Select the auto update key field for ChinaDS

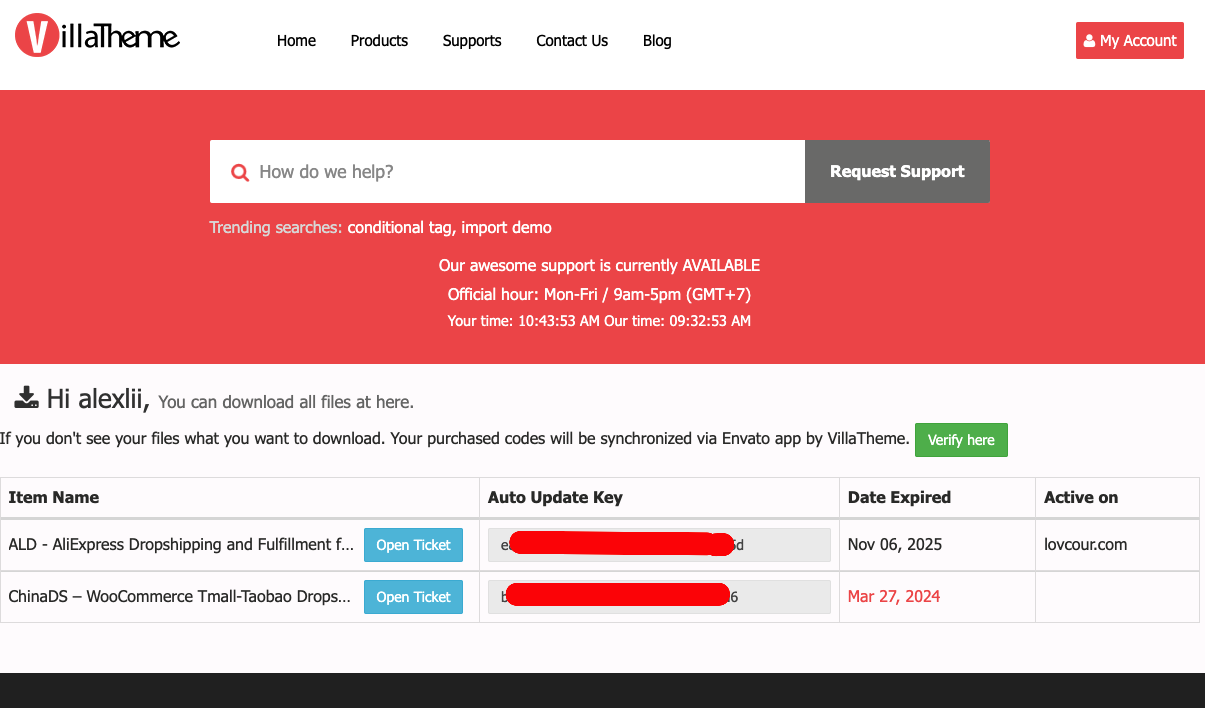click(659, 597)
